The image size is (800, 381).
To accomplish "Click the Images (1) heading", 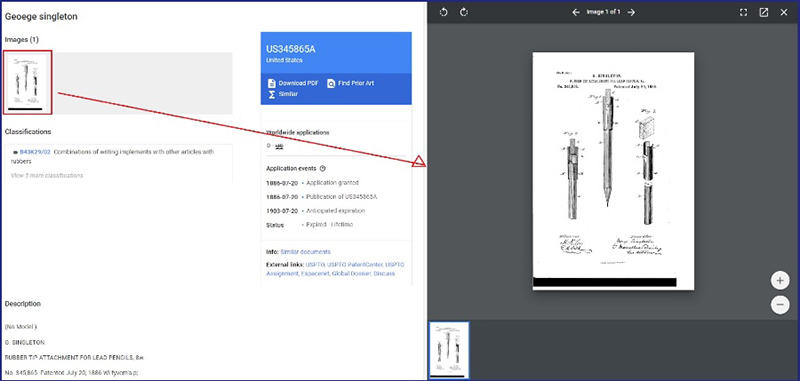I will click(22, 40).
